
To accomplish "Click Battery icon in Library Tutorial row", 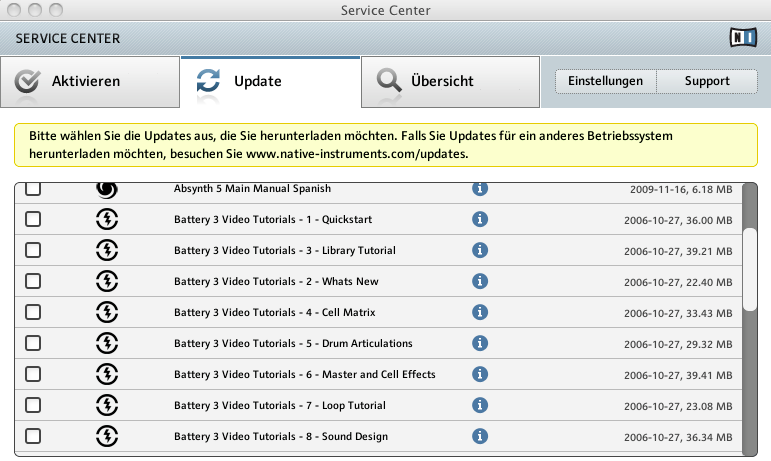I will 107,250.
